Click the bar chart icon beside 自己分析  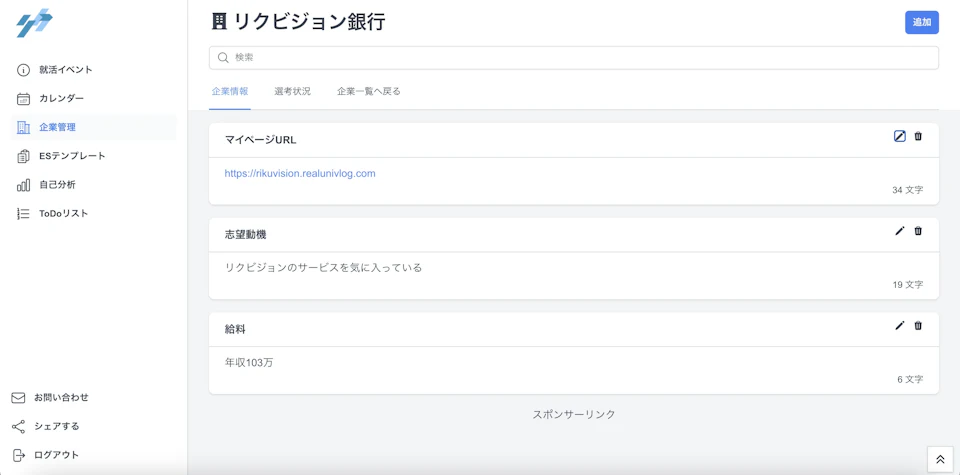pos(23,185)
